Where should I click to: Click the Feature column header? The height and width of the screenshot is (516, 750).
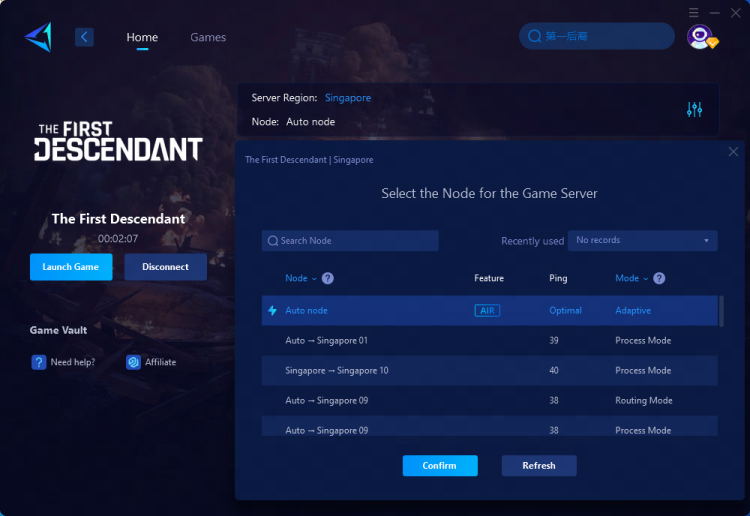point(489,278)
